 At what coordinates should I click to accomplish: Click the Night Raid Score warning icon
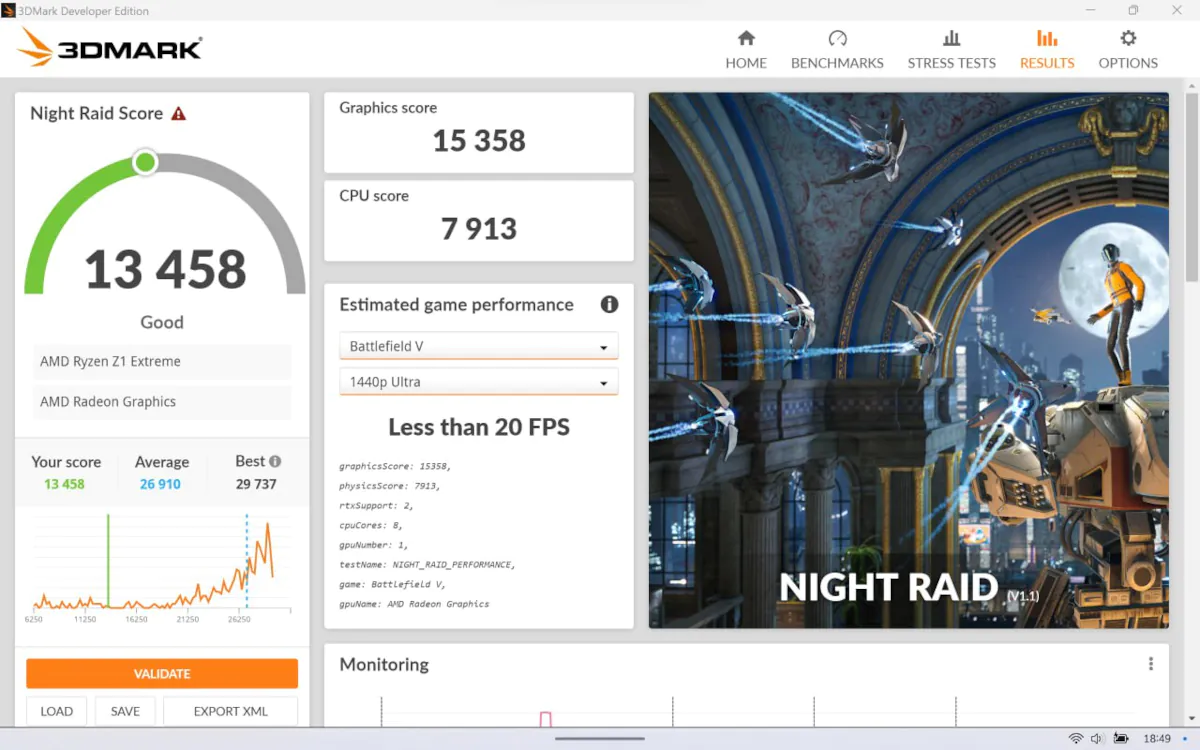[178, 114]
